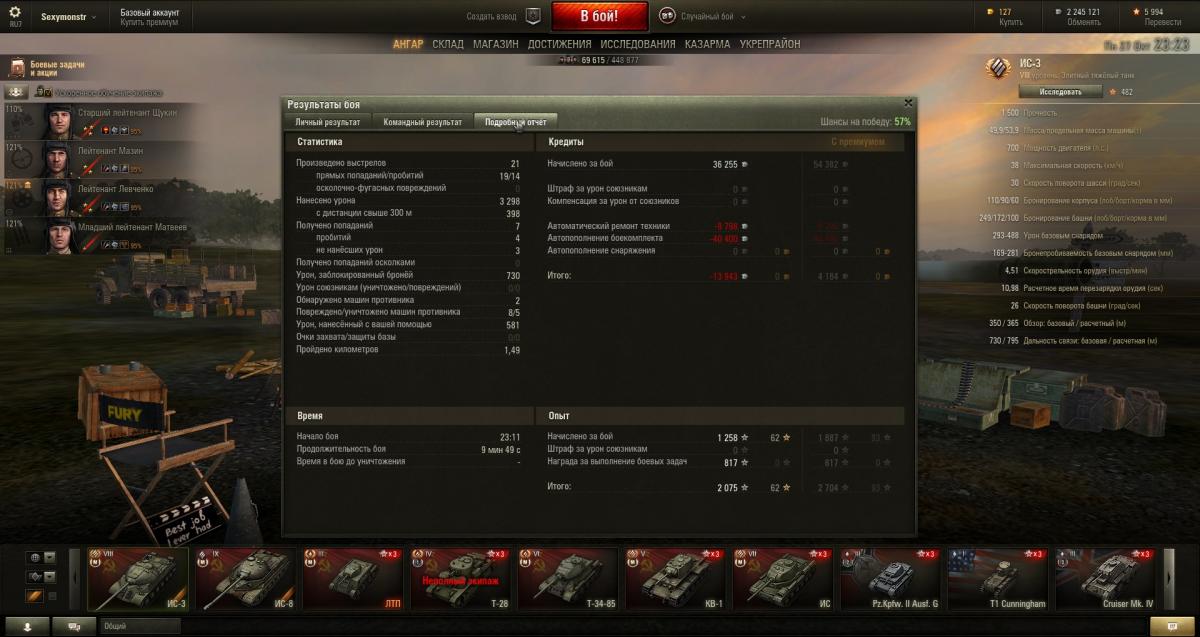This screenshot has height=637, width=1200.
Task: Click the red В бой! button
Action: [x=599, y=16]
